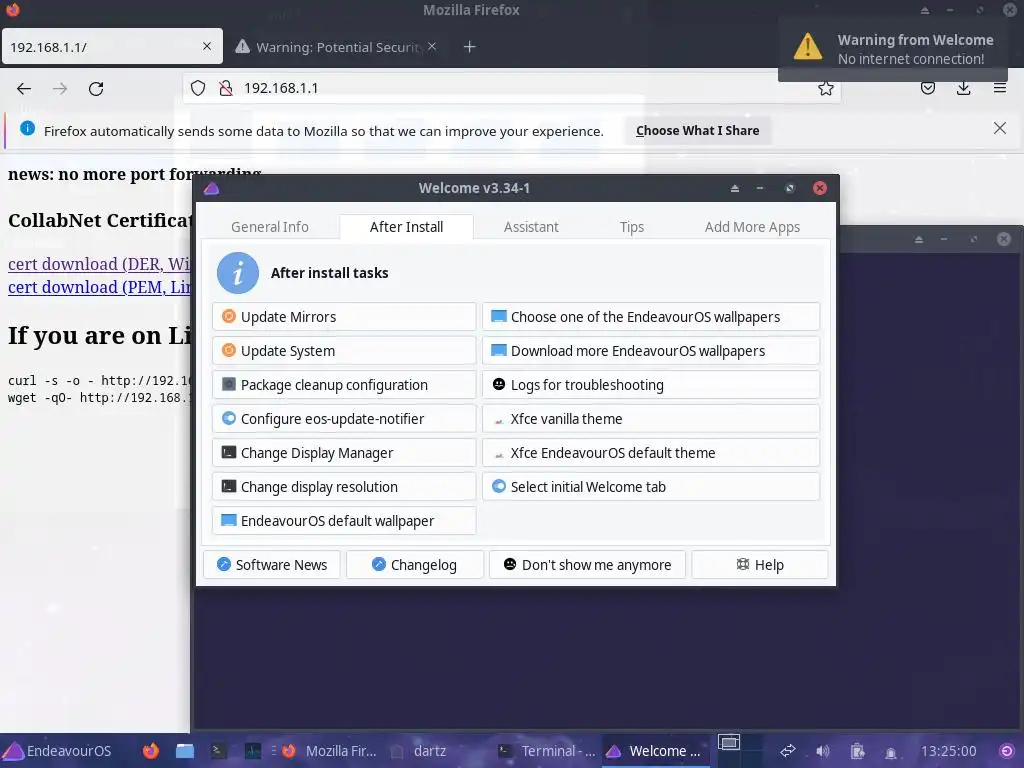Click the volume speaker tray icon
The width and height of the screenshot is (1024, 768).
823,751
